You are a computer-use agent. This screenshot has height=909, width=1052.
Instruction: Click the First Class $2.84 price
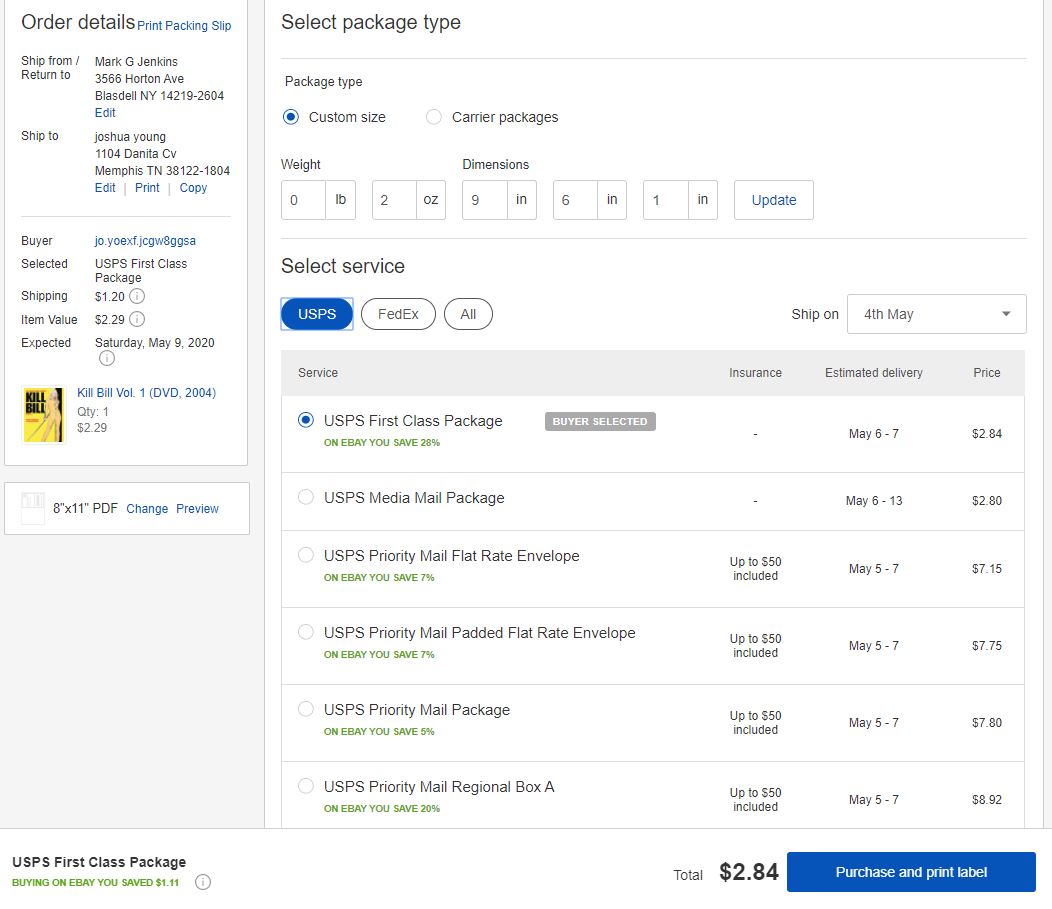pyautogui.click(x=986, y=433)
